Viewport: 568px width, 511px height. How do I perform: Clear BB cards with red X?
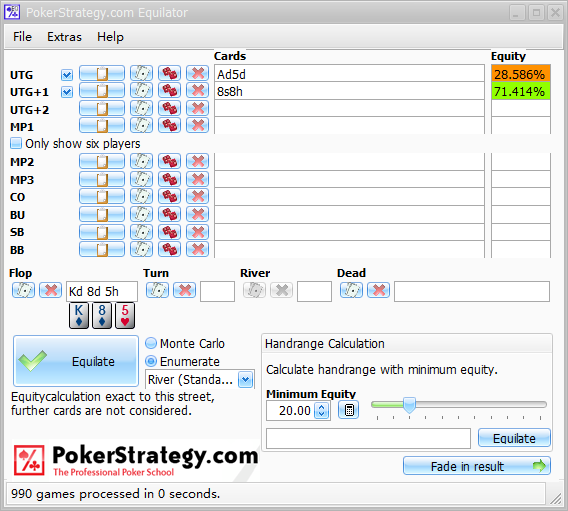coord(197,249)
